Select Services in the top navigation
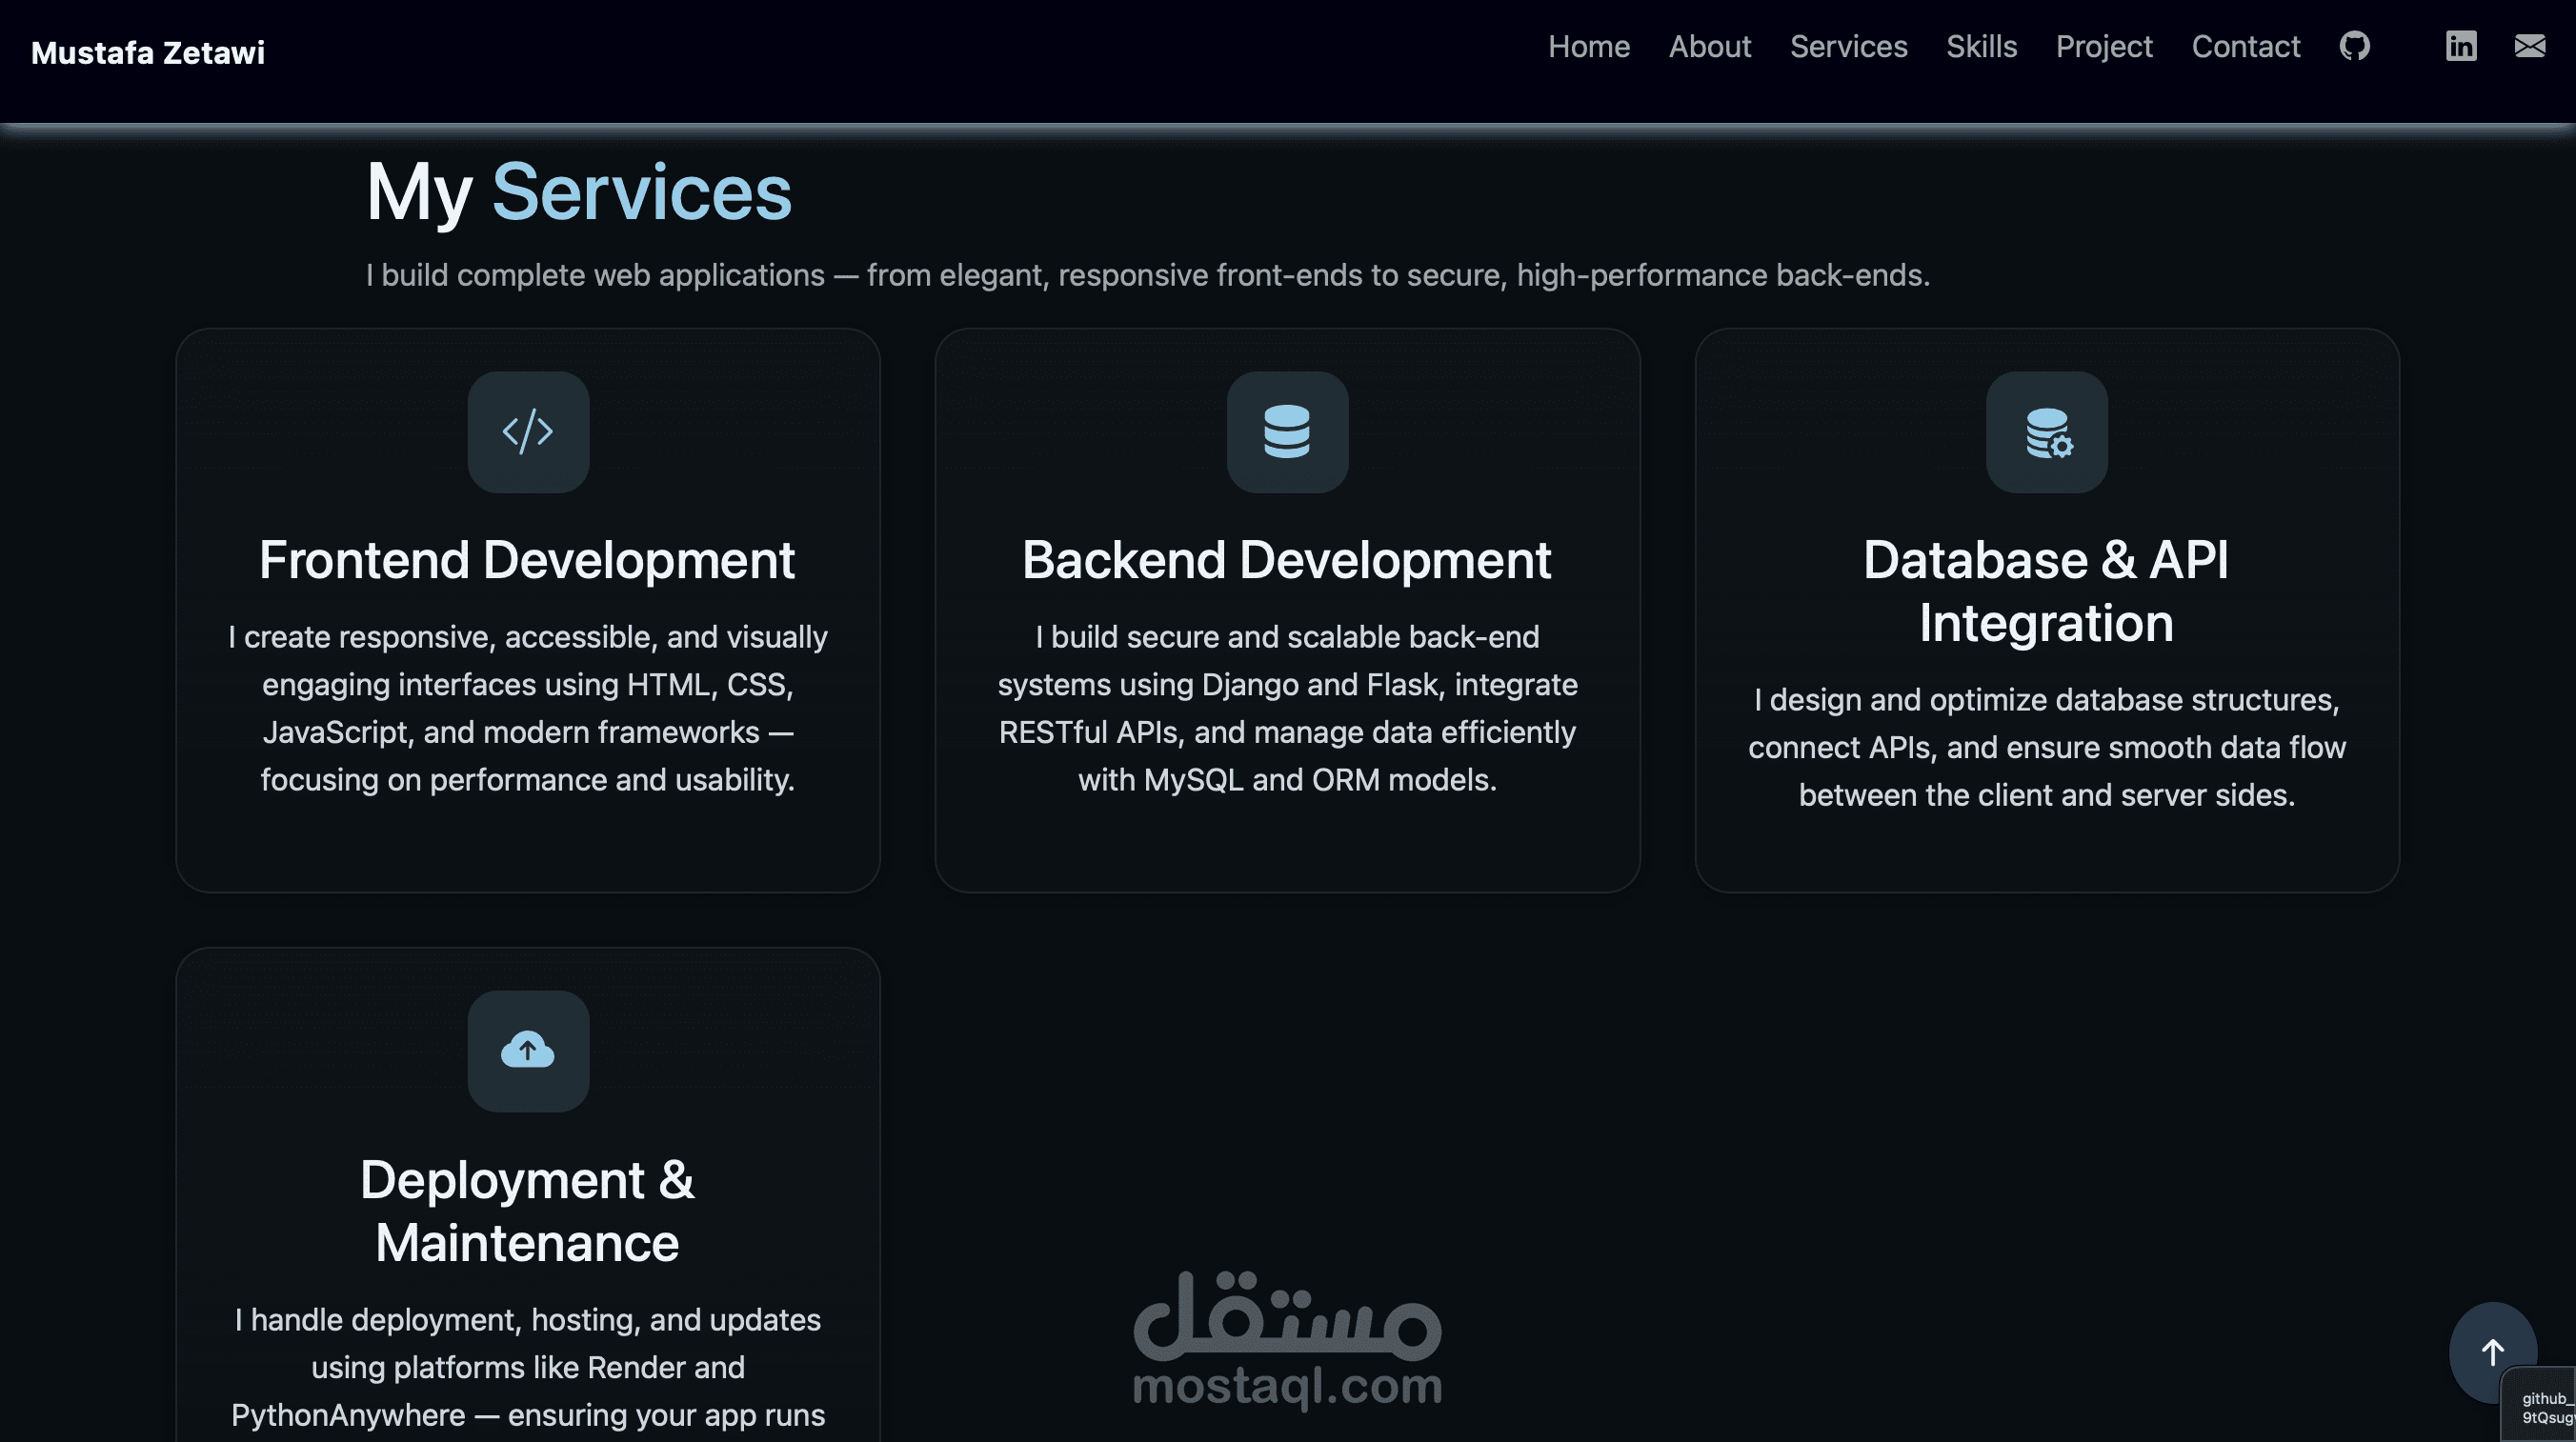 coord(1848,47)
